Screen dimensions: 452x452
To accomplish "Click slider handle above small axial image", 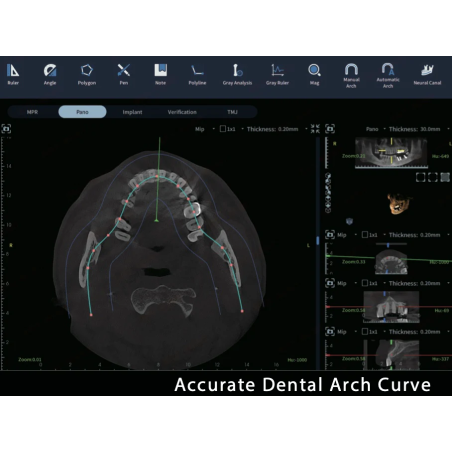I will 388,245.
